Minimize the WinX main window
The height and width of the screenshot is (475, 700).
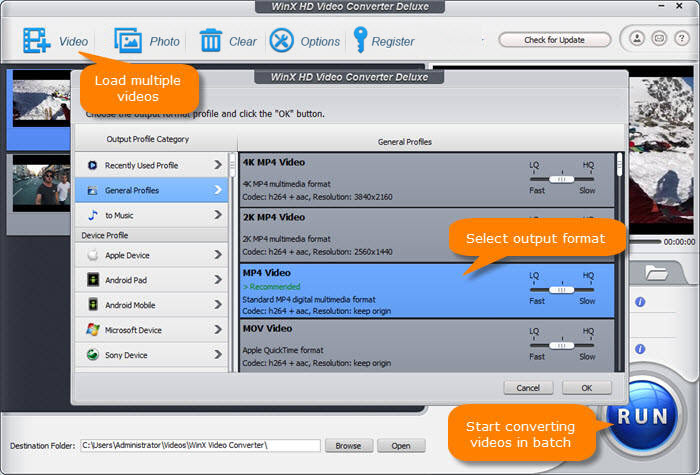click(662, 6)
